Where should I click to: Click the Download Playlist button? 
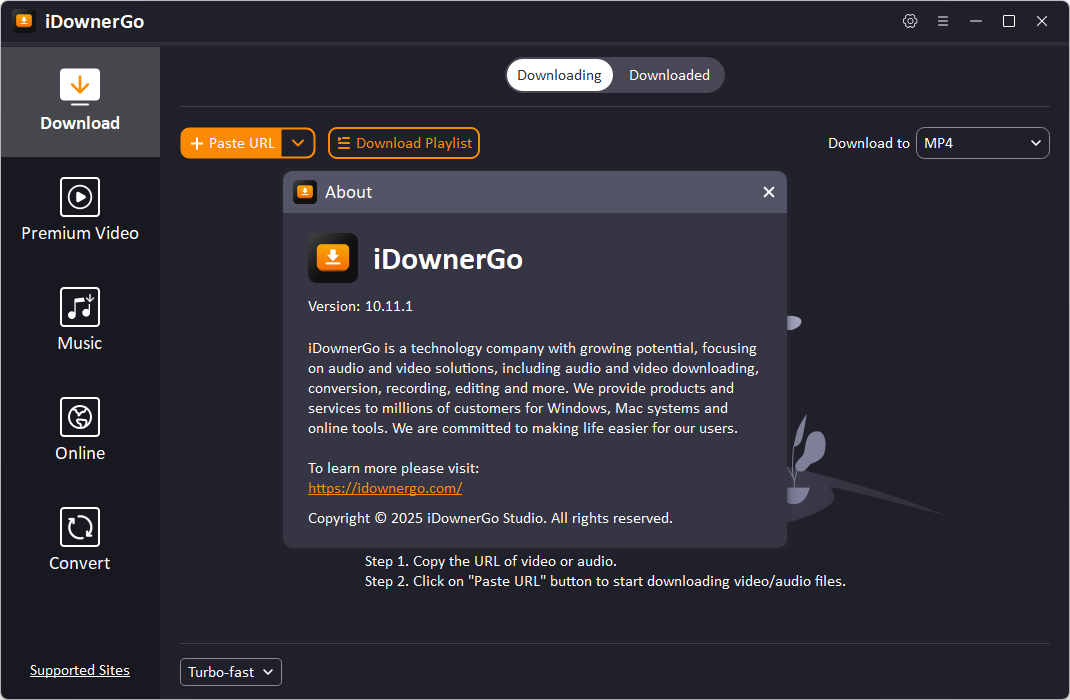point(404,143)
